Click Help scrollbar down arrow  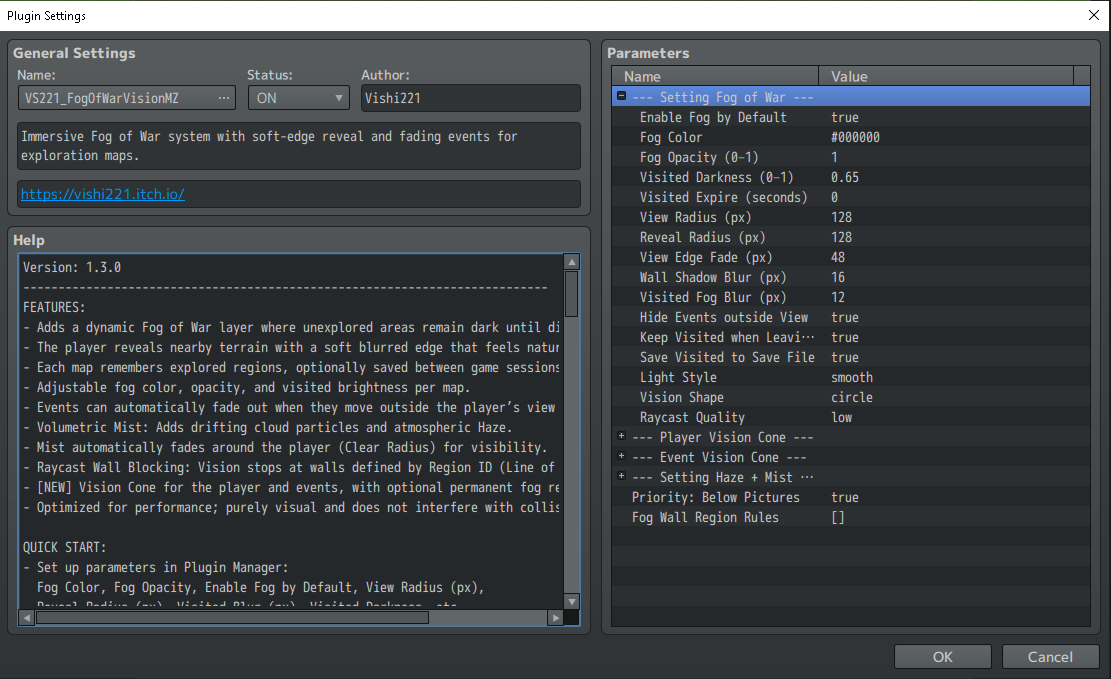pos(572,601)
